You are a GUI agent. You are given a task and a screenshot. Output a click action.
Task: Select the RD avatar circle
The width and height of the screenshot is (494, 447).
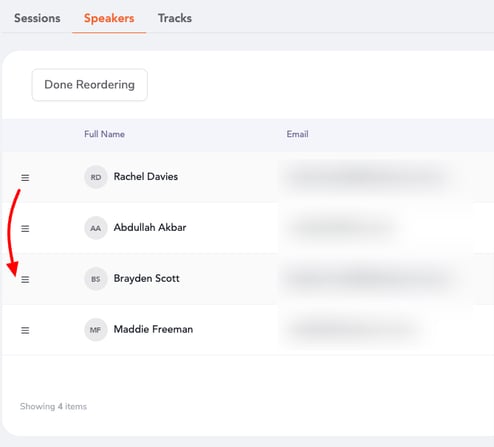[96, 177]
